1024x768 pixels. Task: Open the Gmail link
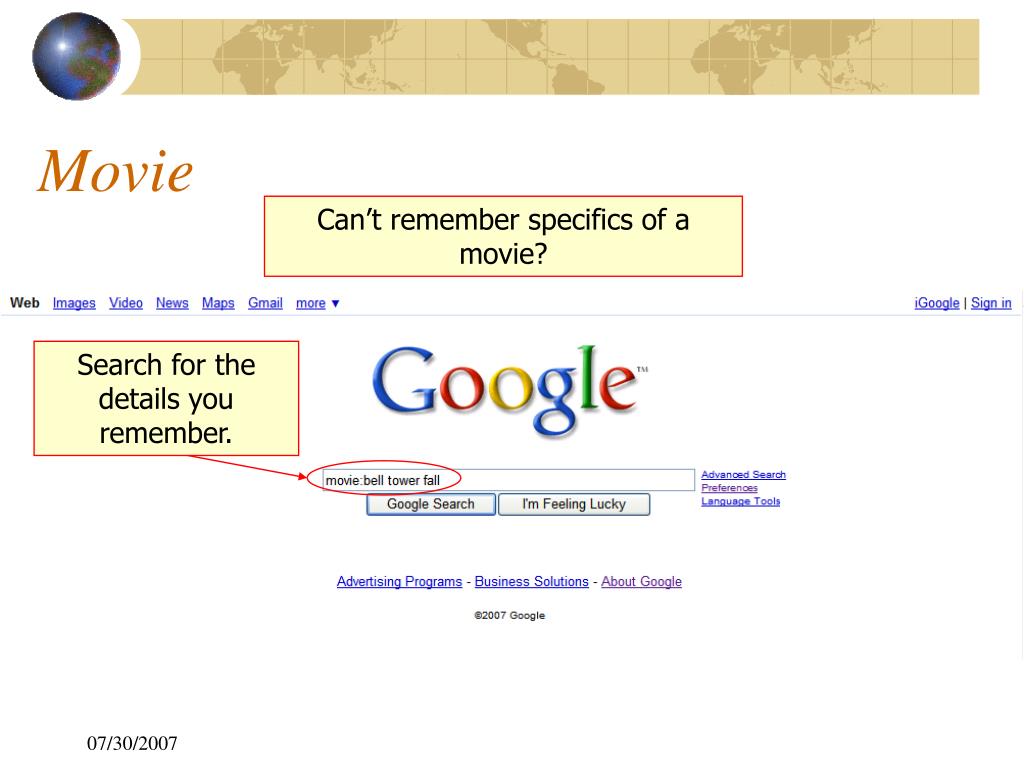point(265,303)
